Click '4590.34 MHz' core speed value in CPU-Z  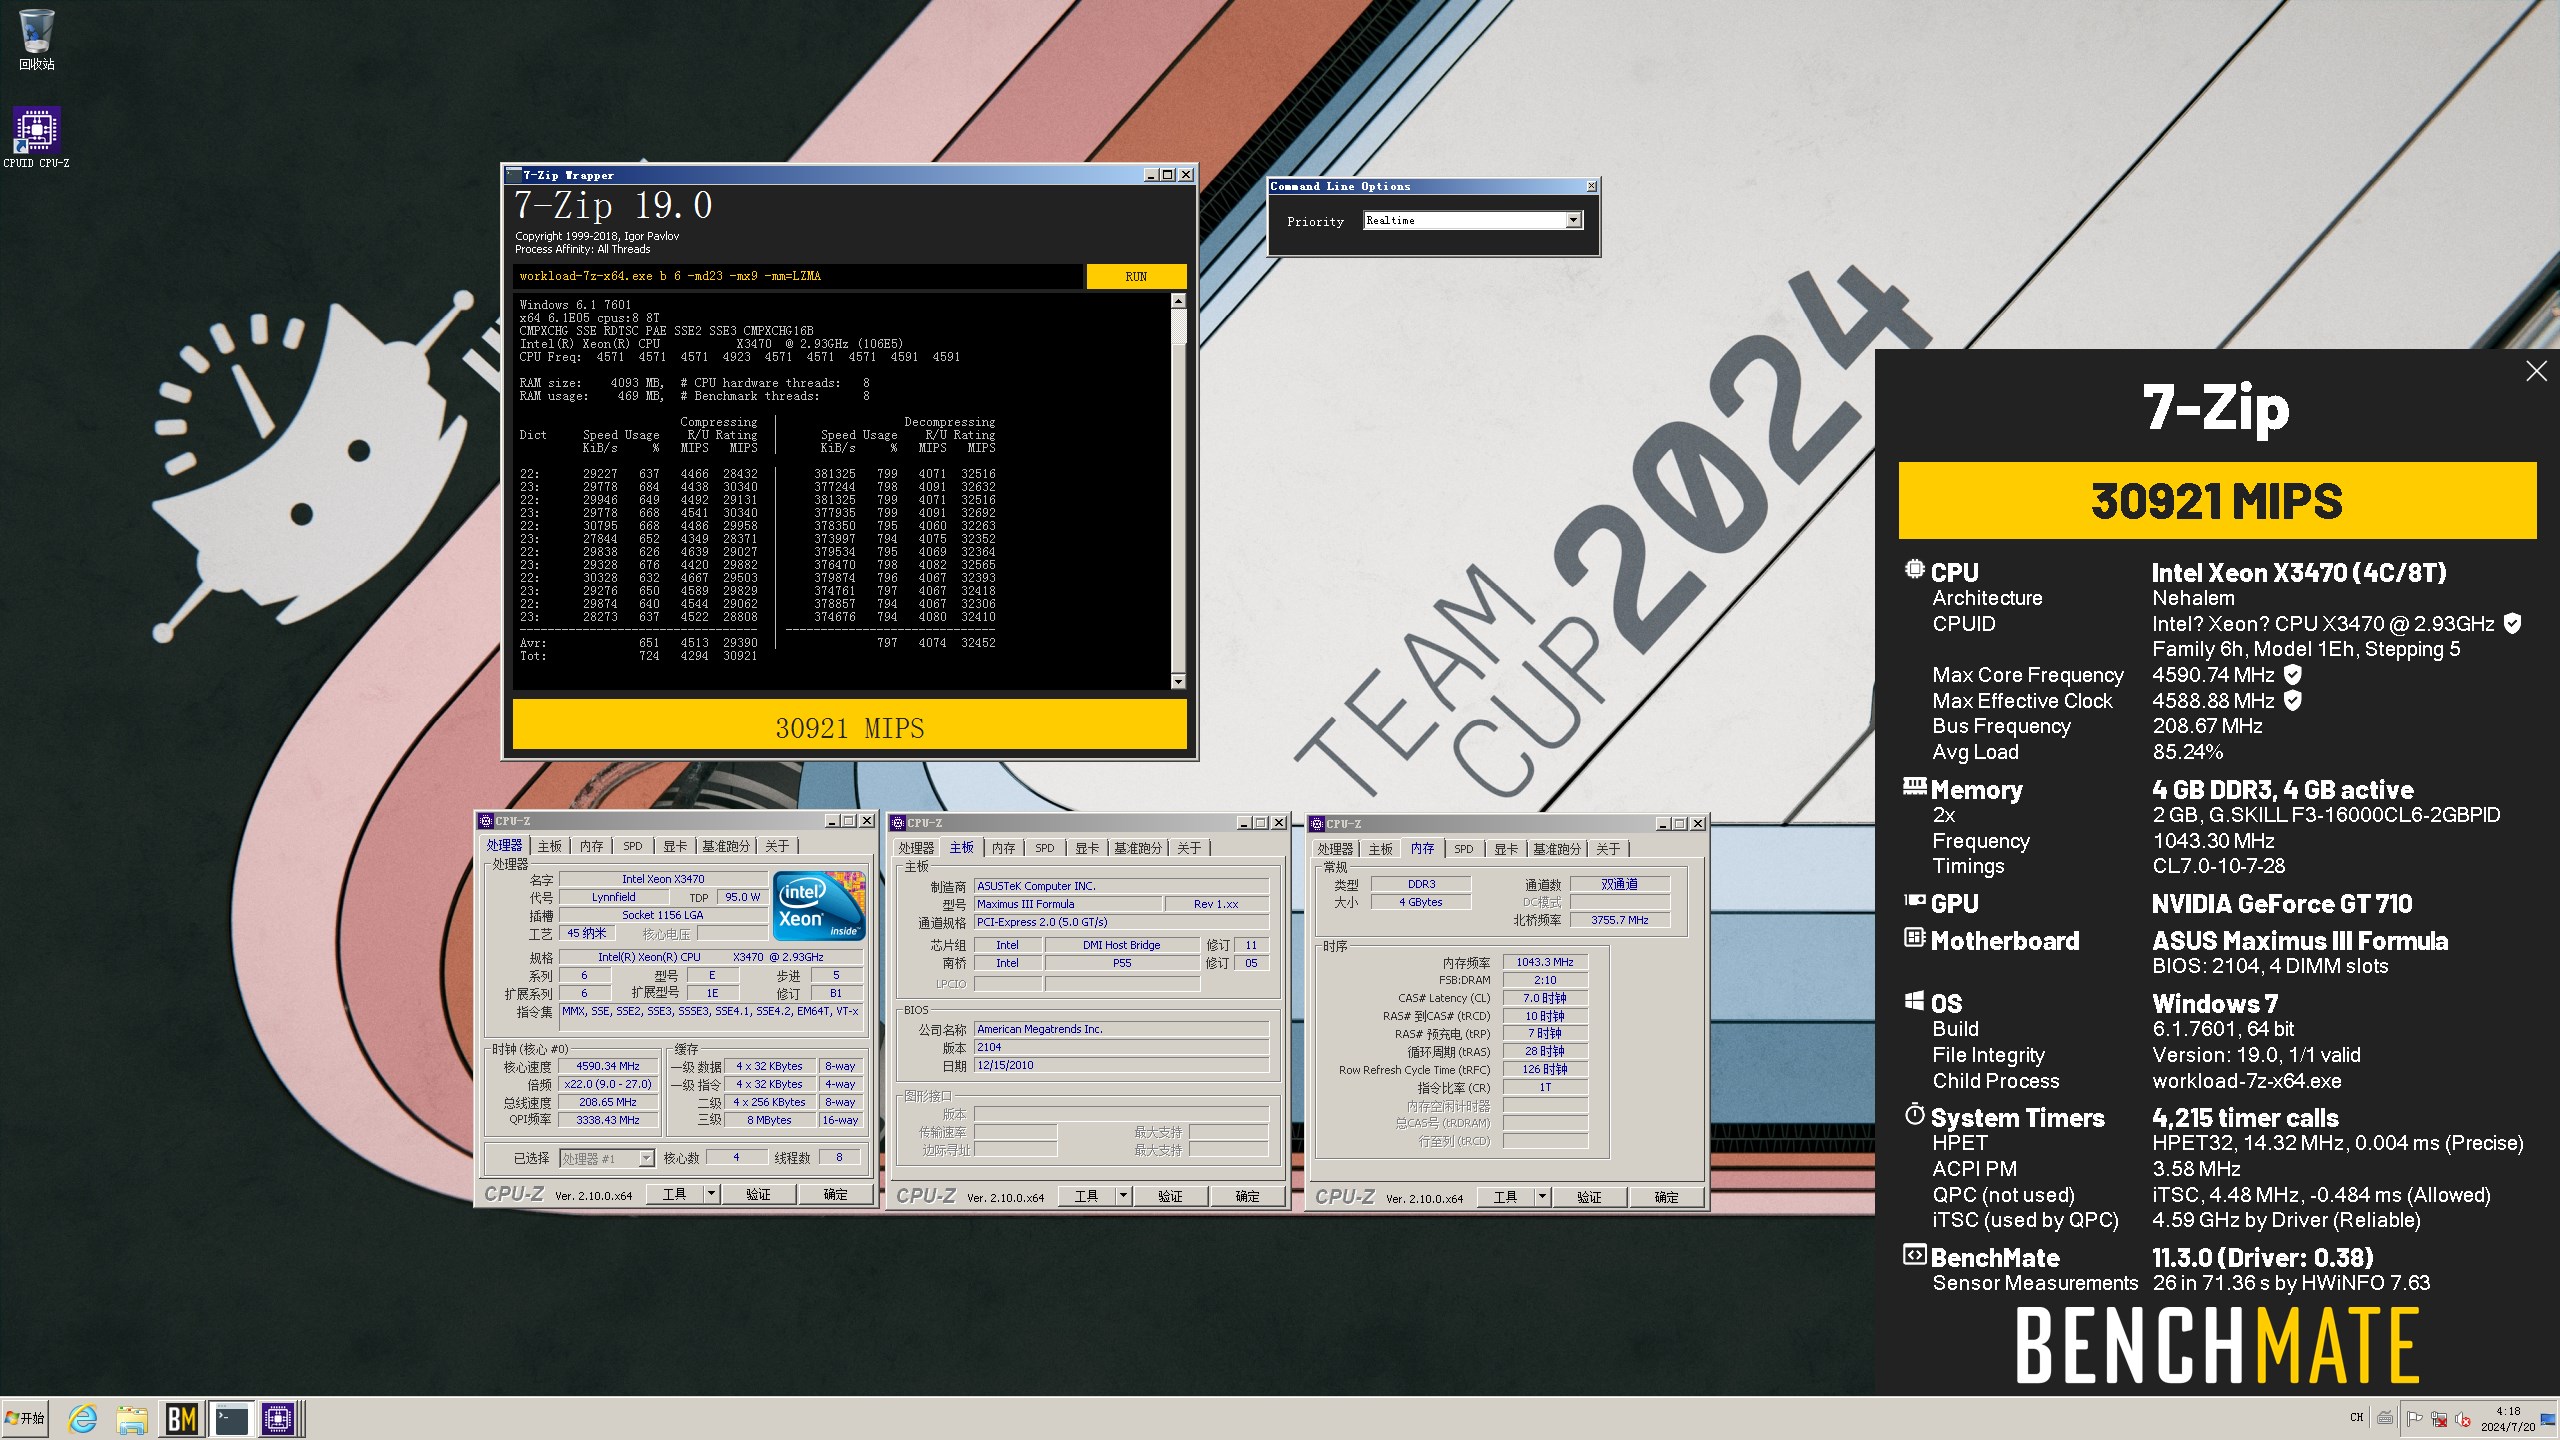pyautogui.click(x=607, y=1066)
